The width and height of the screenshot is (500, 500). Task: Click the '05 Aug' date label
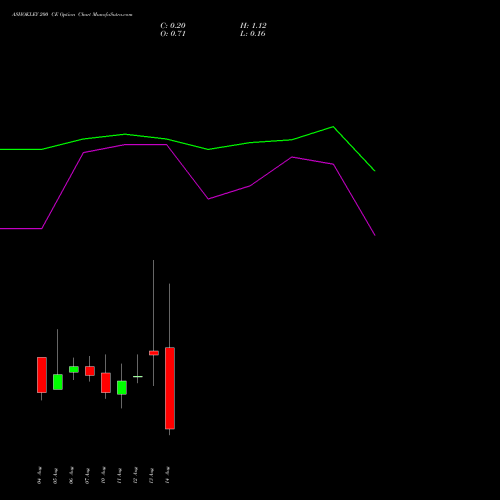[x=55, y=475]
